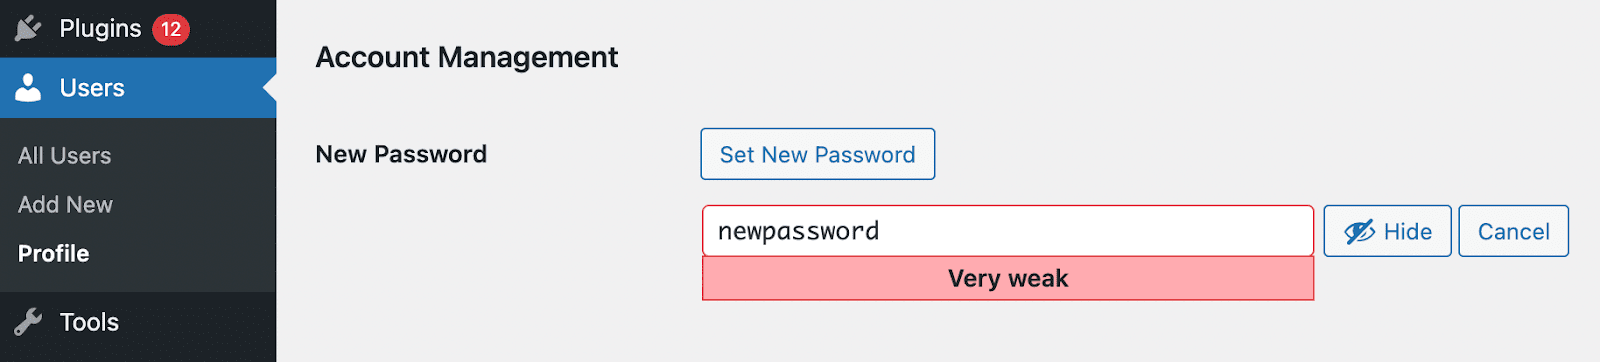Click the New Password field label
The width and height of the screenshot is (1600, 362).
[x=401, y=154]
